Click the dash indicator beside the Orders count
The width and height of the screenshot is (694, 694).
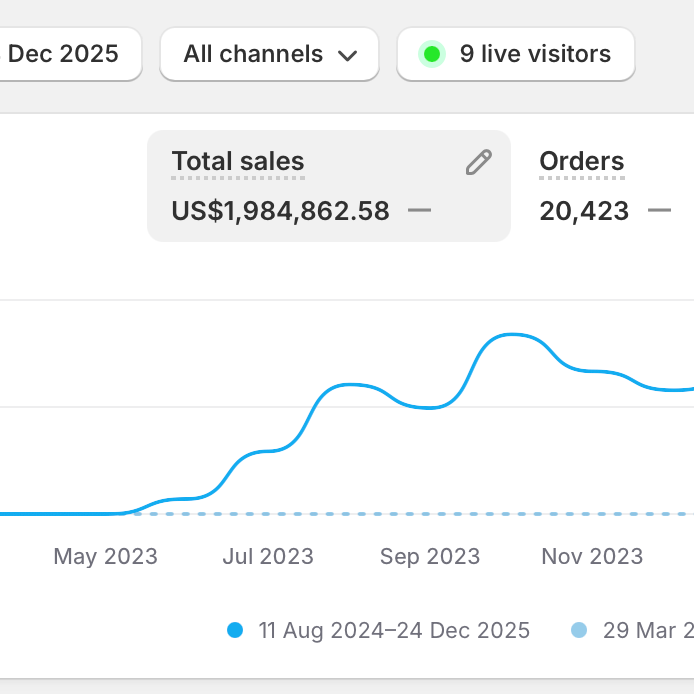[659, 211]
